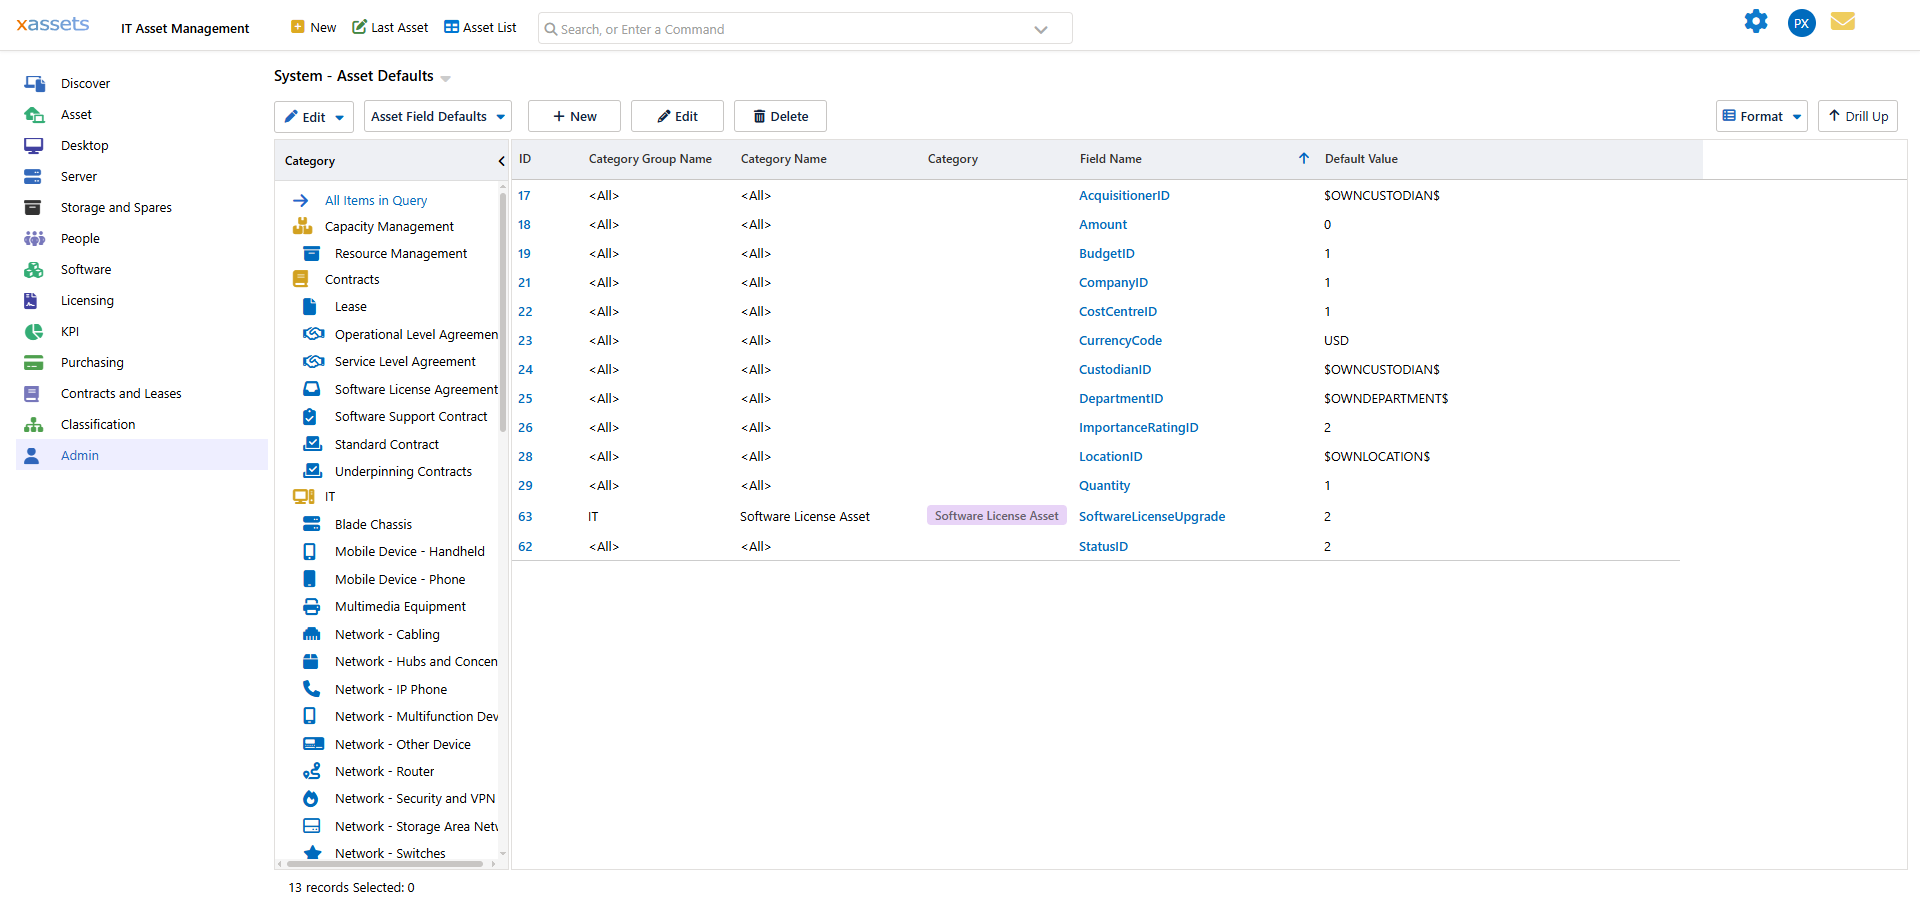Click the People icon in the sidebar
Viewport: 1920px width, 911px height.
(x=33, y=238)
